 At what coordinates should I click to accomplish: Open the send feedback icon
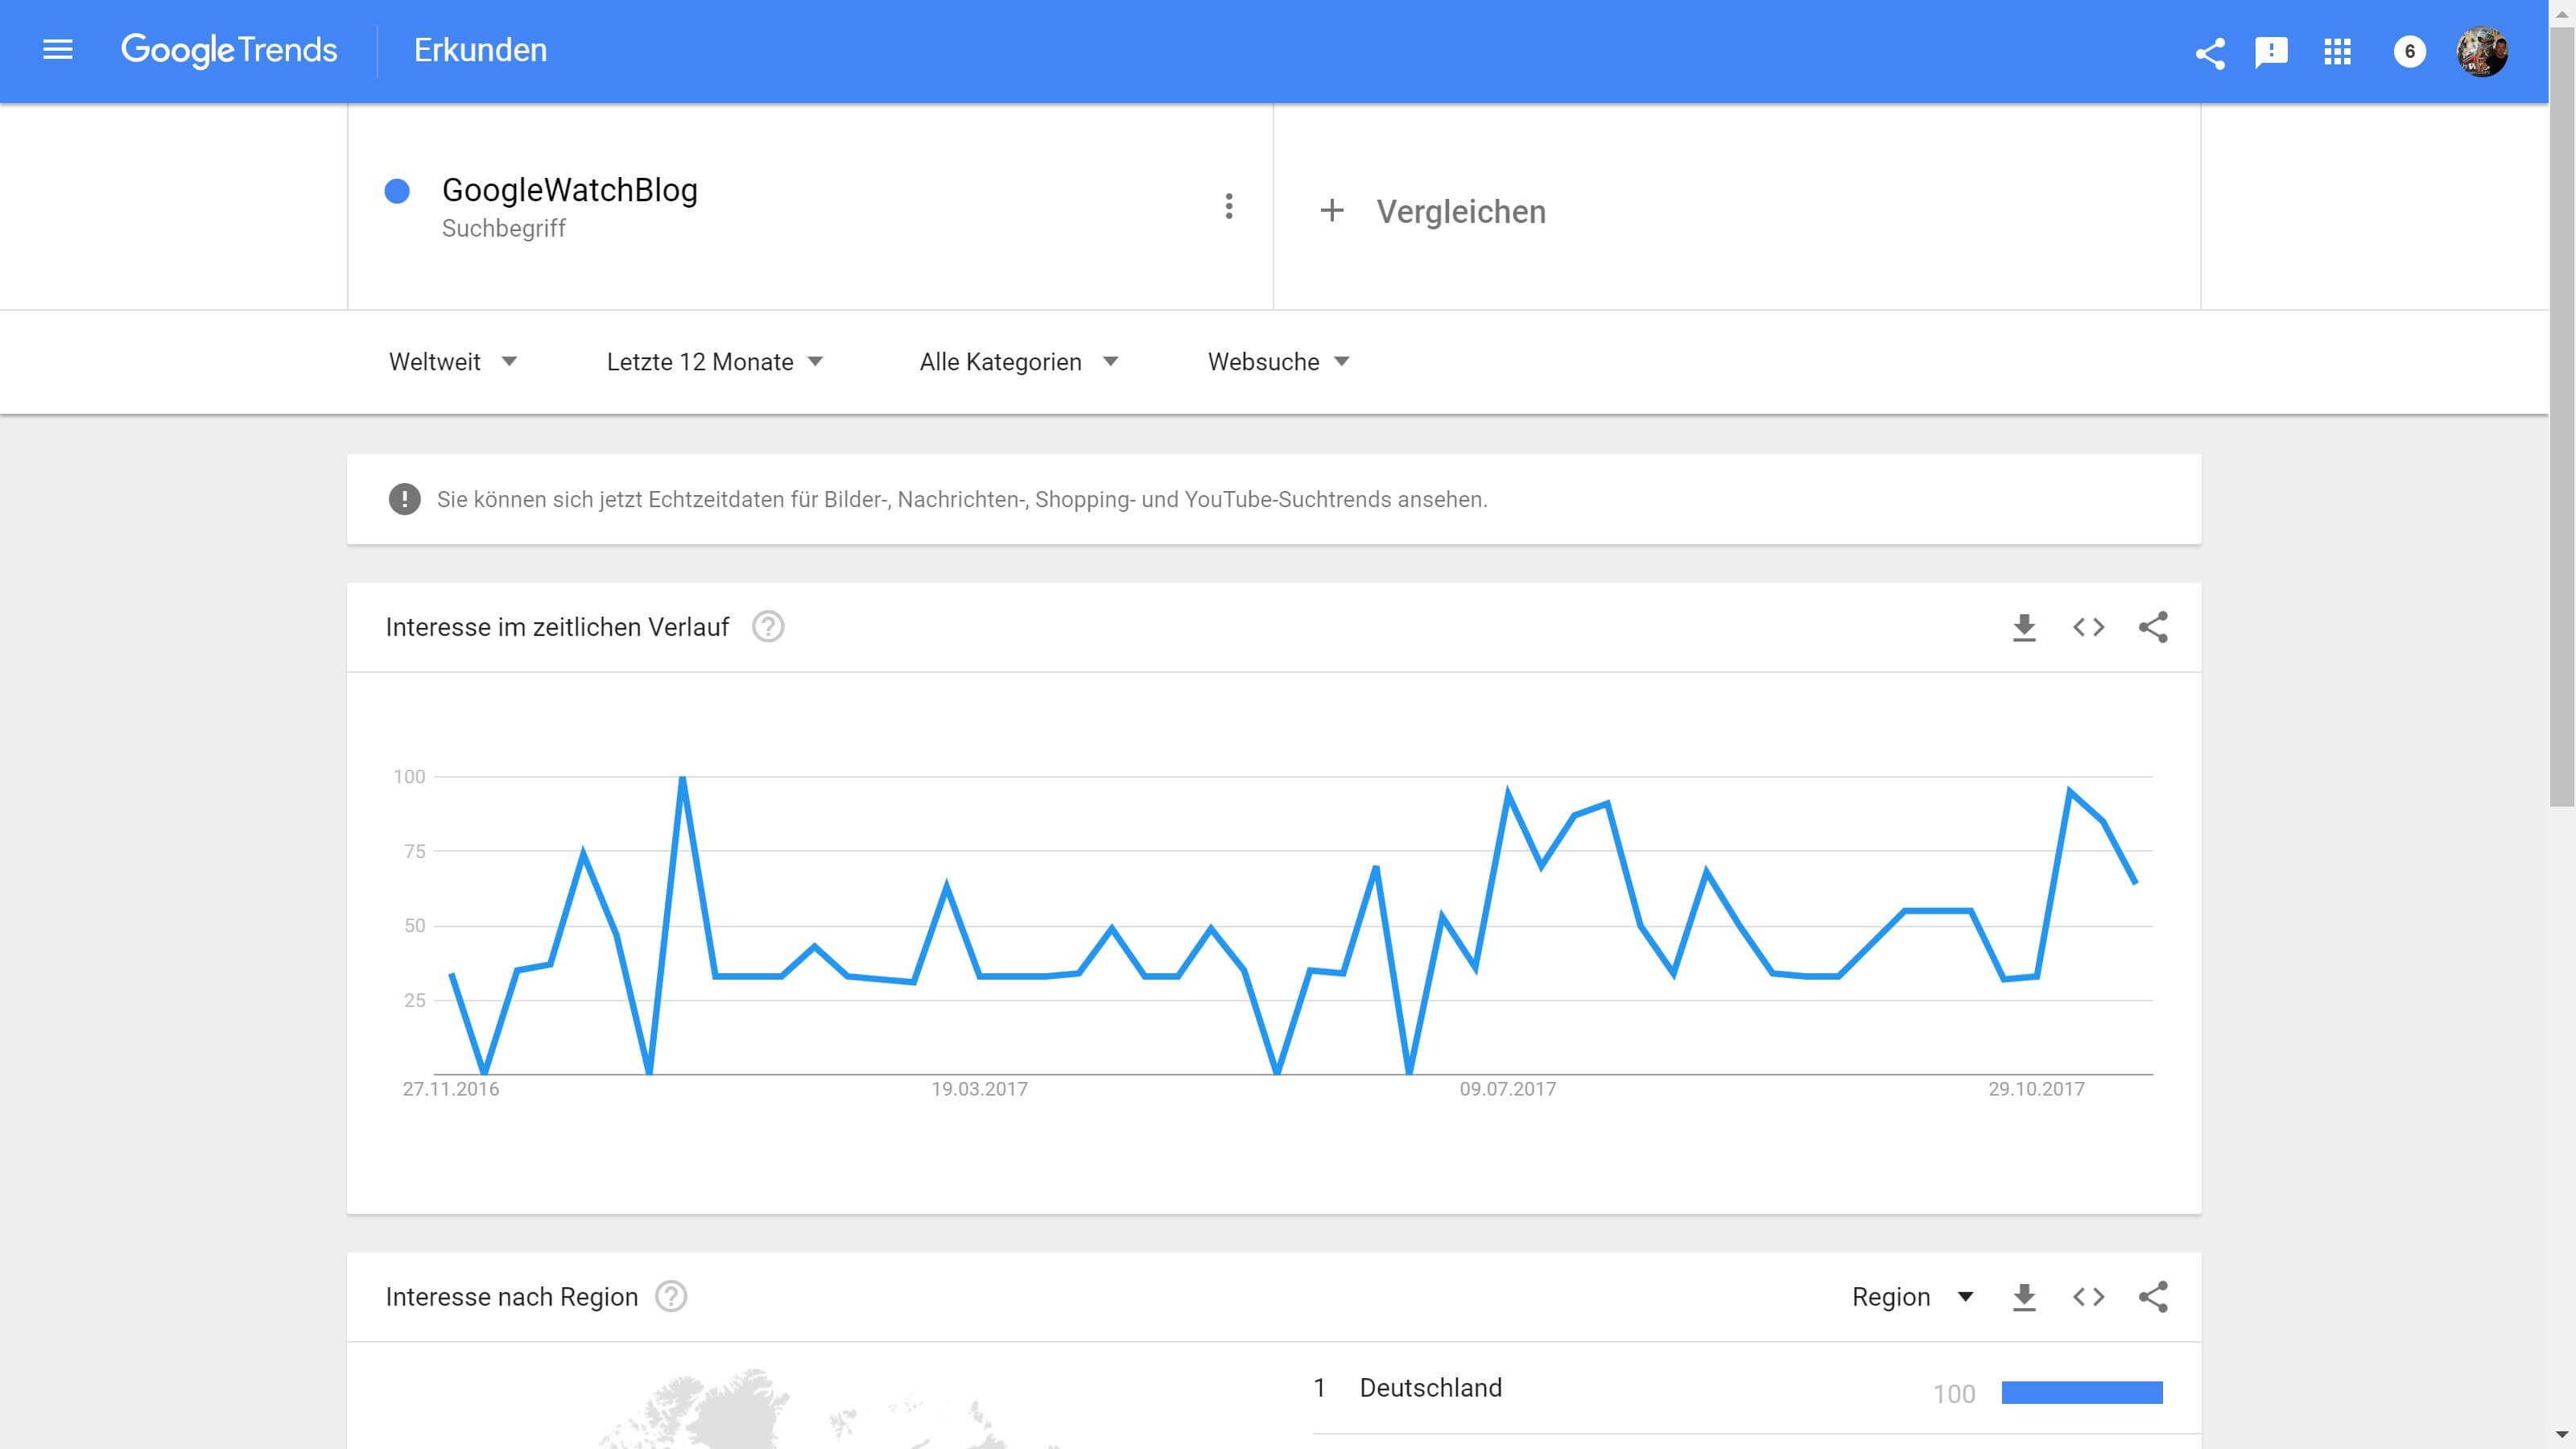(2271, 52)
